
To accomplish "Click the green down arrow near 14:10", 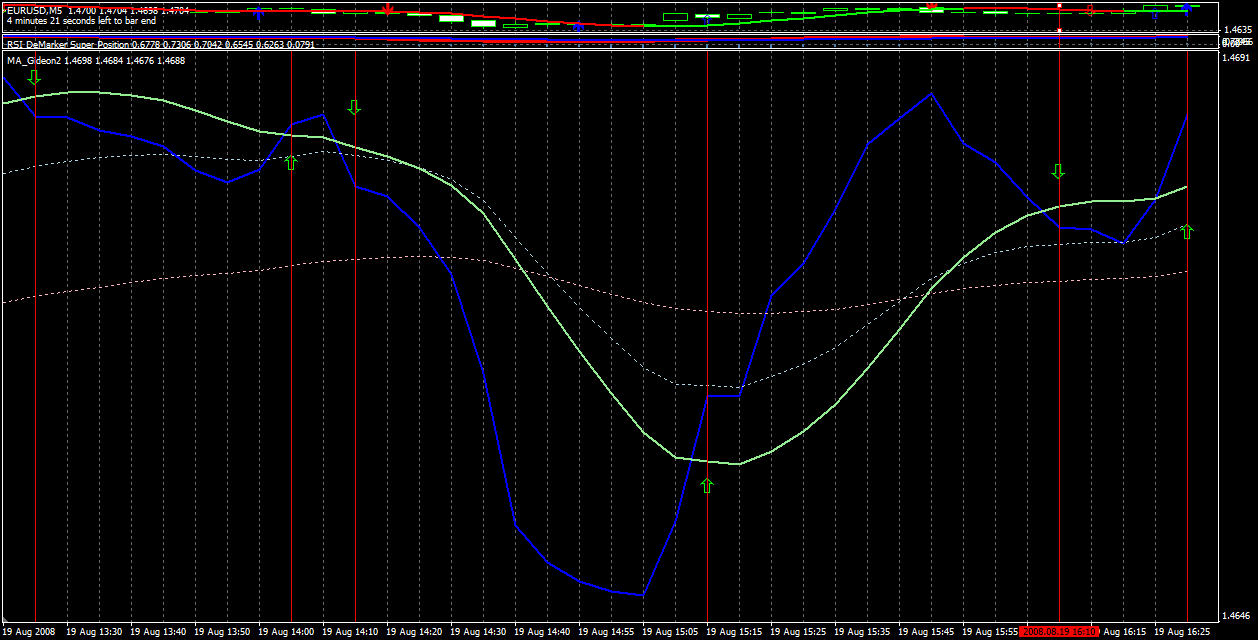I will coord(354,107).
